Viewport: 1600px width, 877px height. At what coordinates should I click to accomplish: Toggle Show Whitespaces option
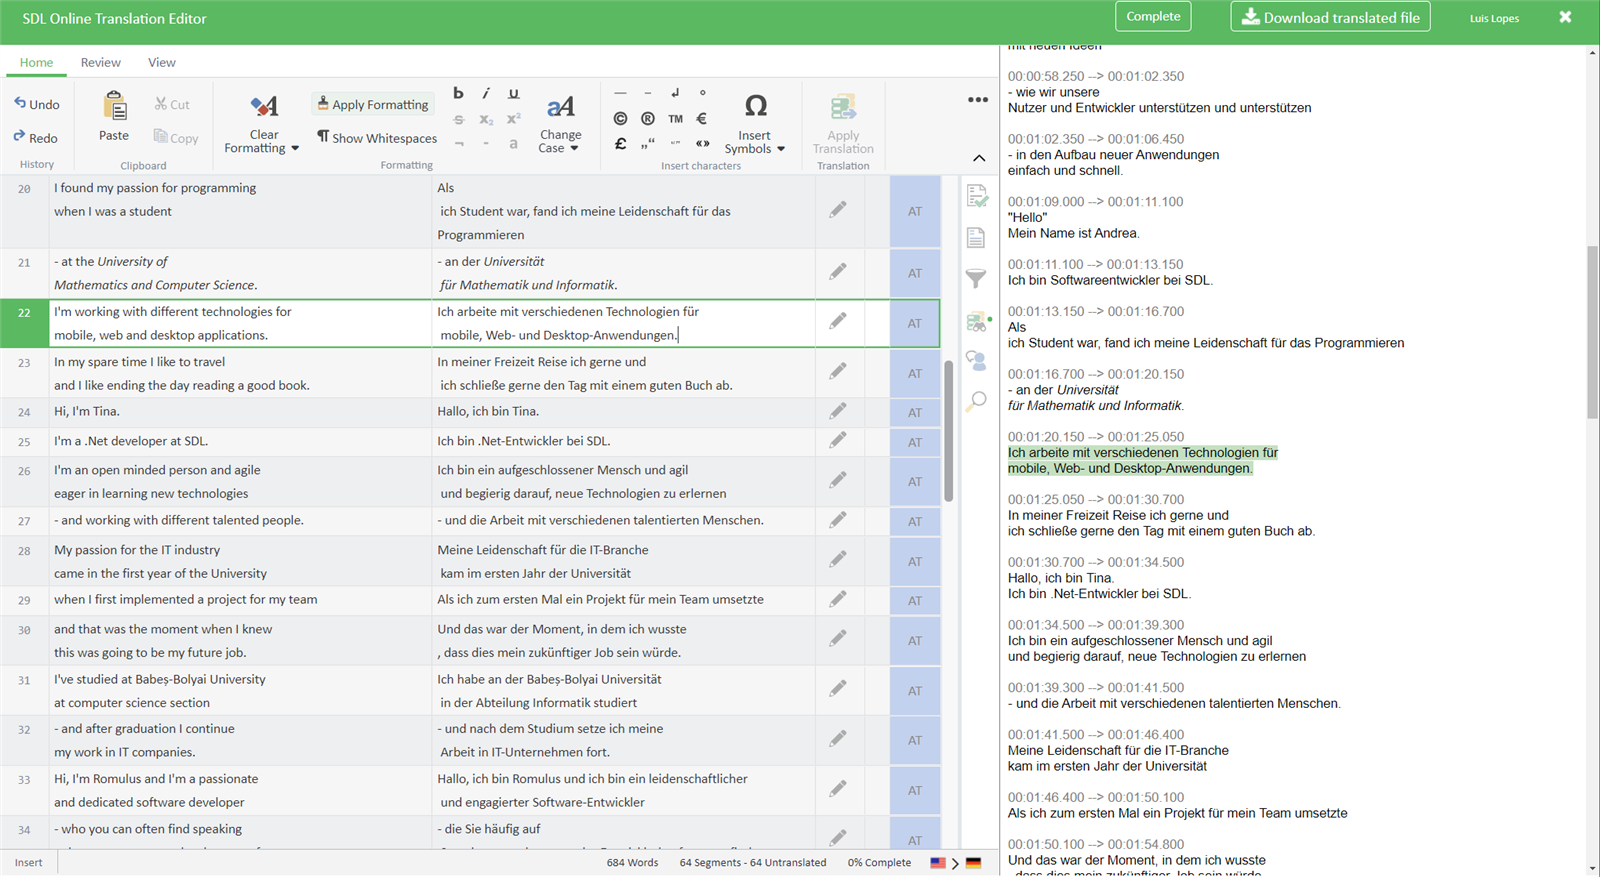(x=377, y=138)
